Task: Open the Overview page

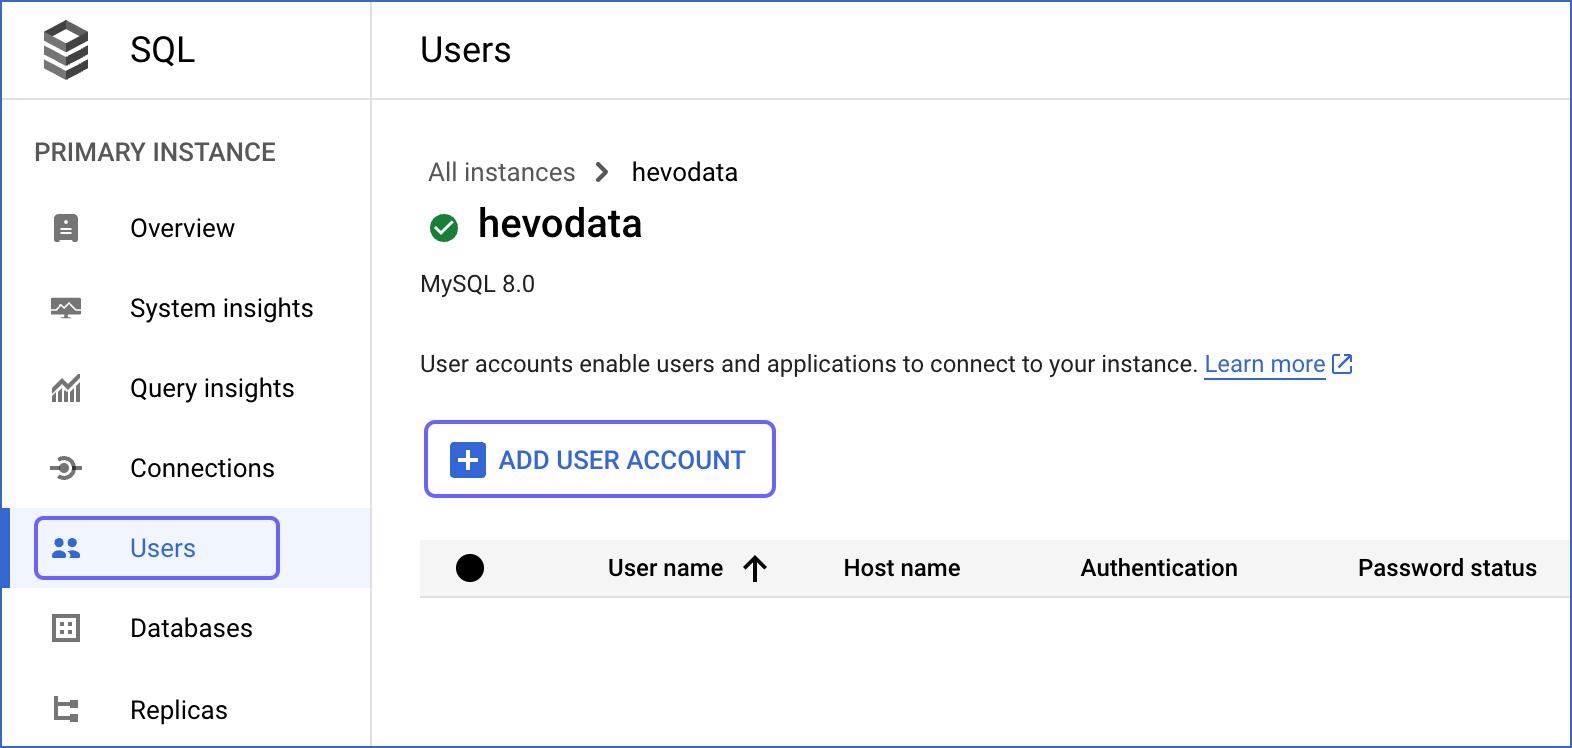Action: click(x=182, y=228)
